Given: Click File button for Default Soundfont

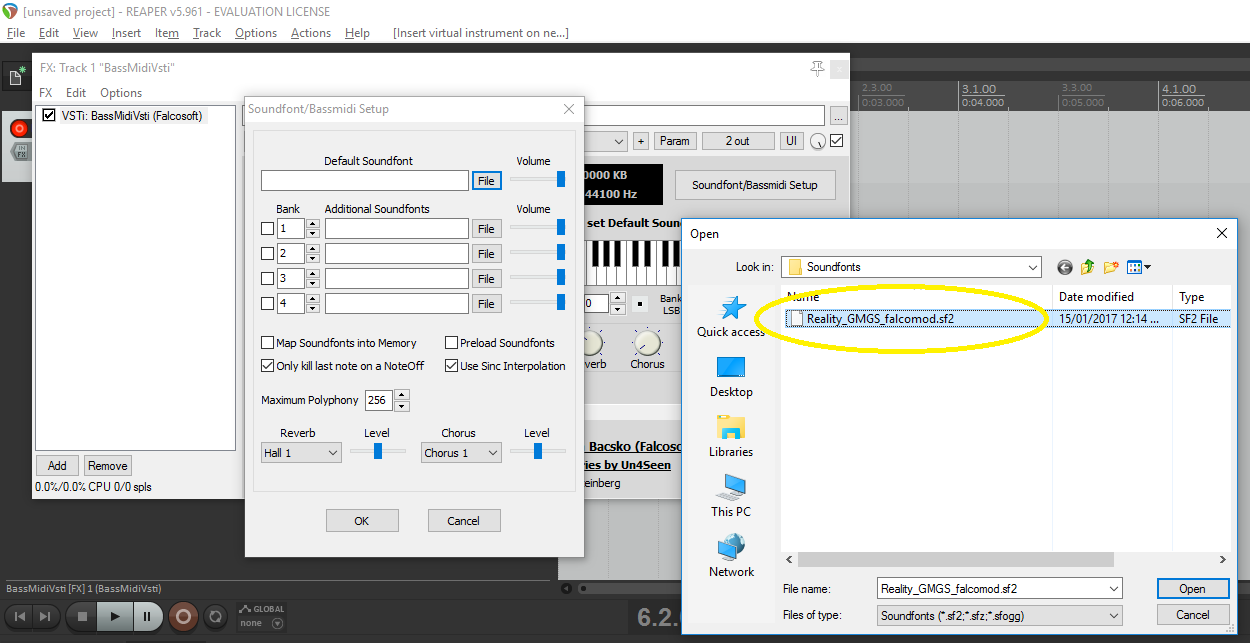Looking at the screenshot, I should pos(486,181).
